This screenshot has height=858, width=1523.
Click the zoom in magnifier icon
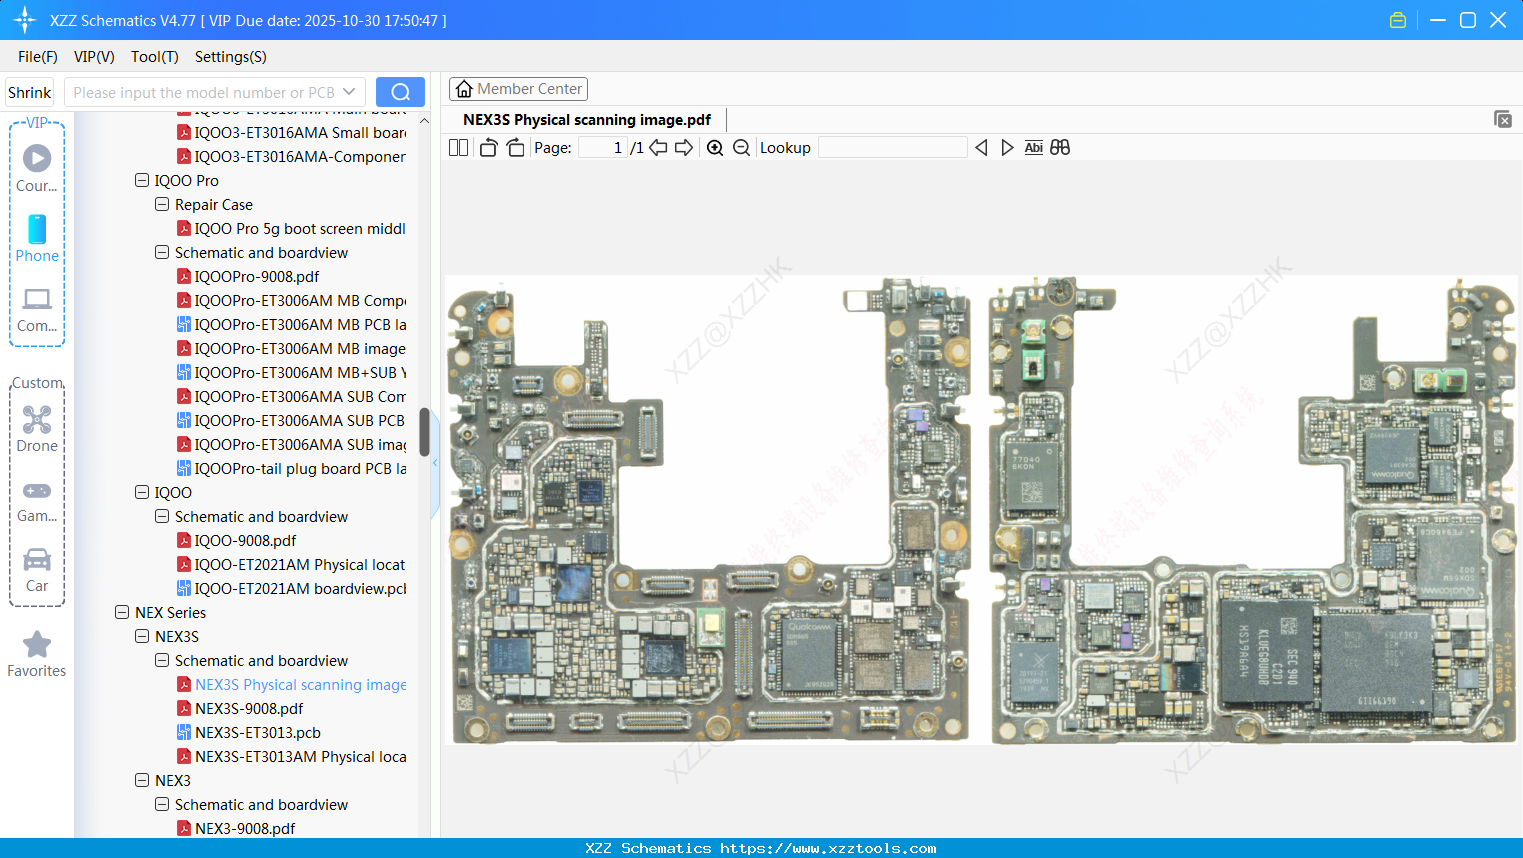point(715,148)
